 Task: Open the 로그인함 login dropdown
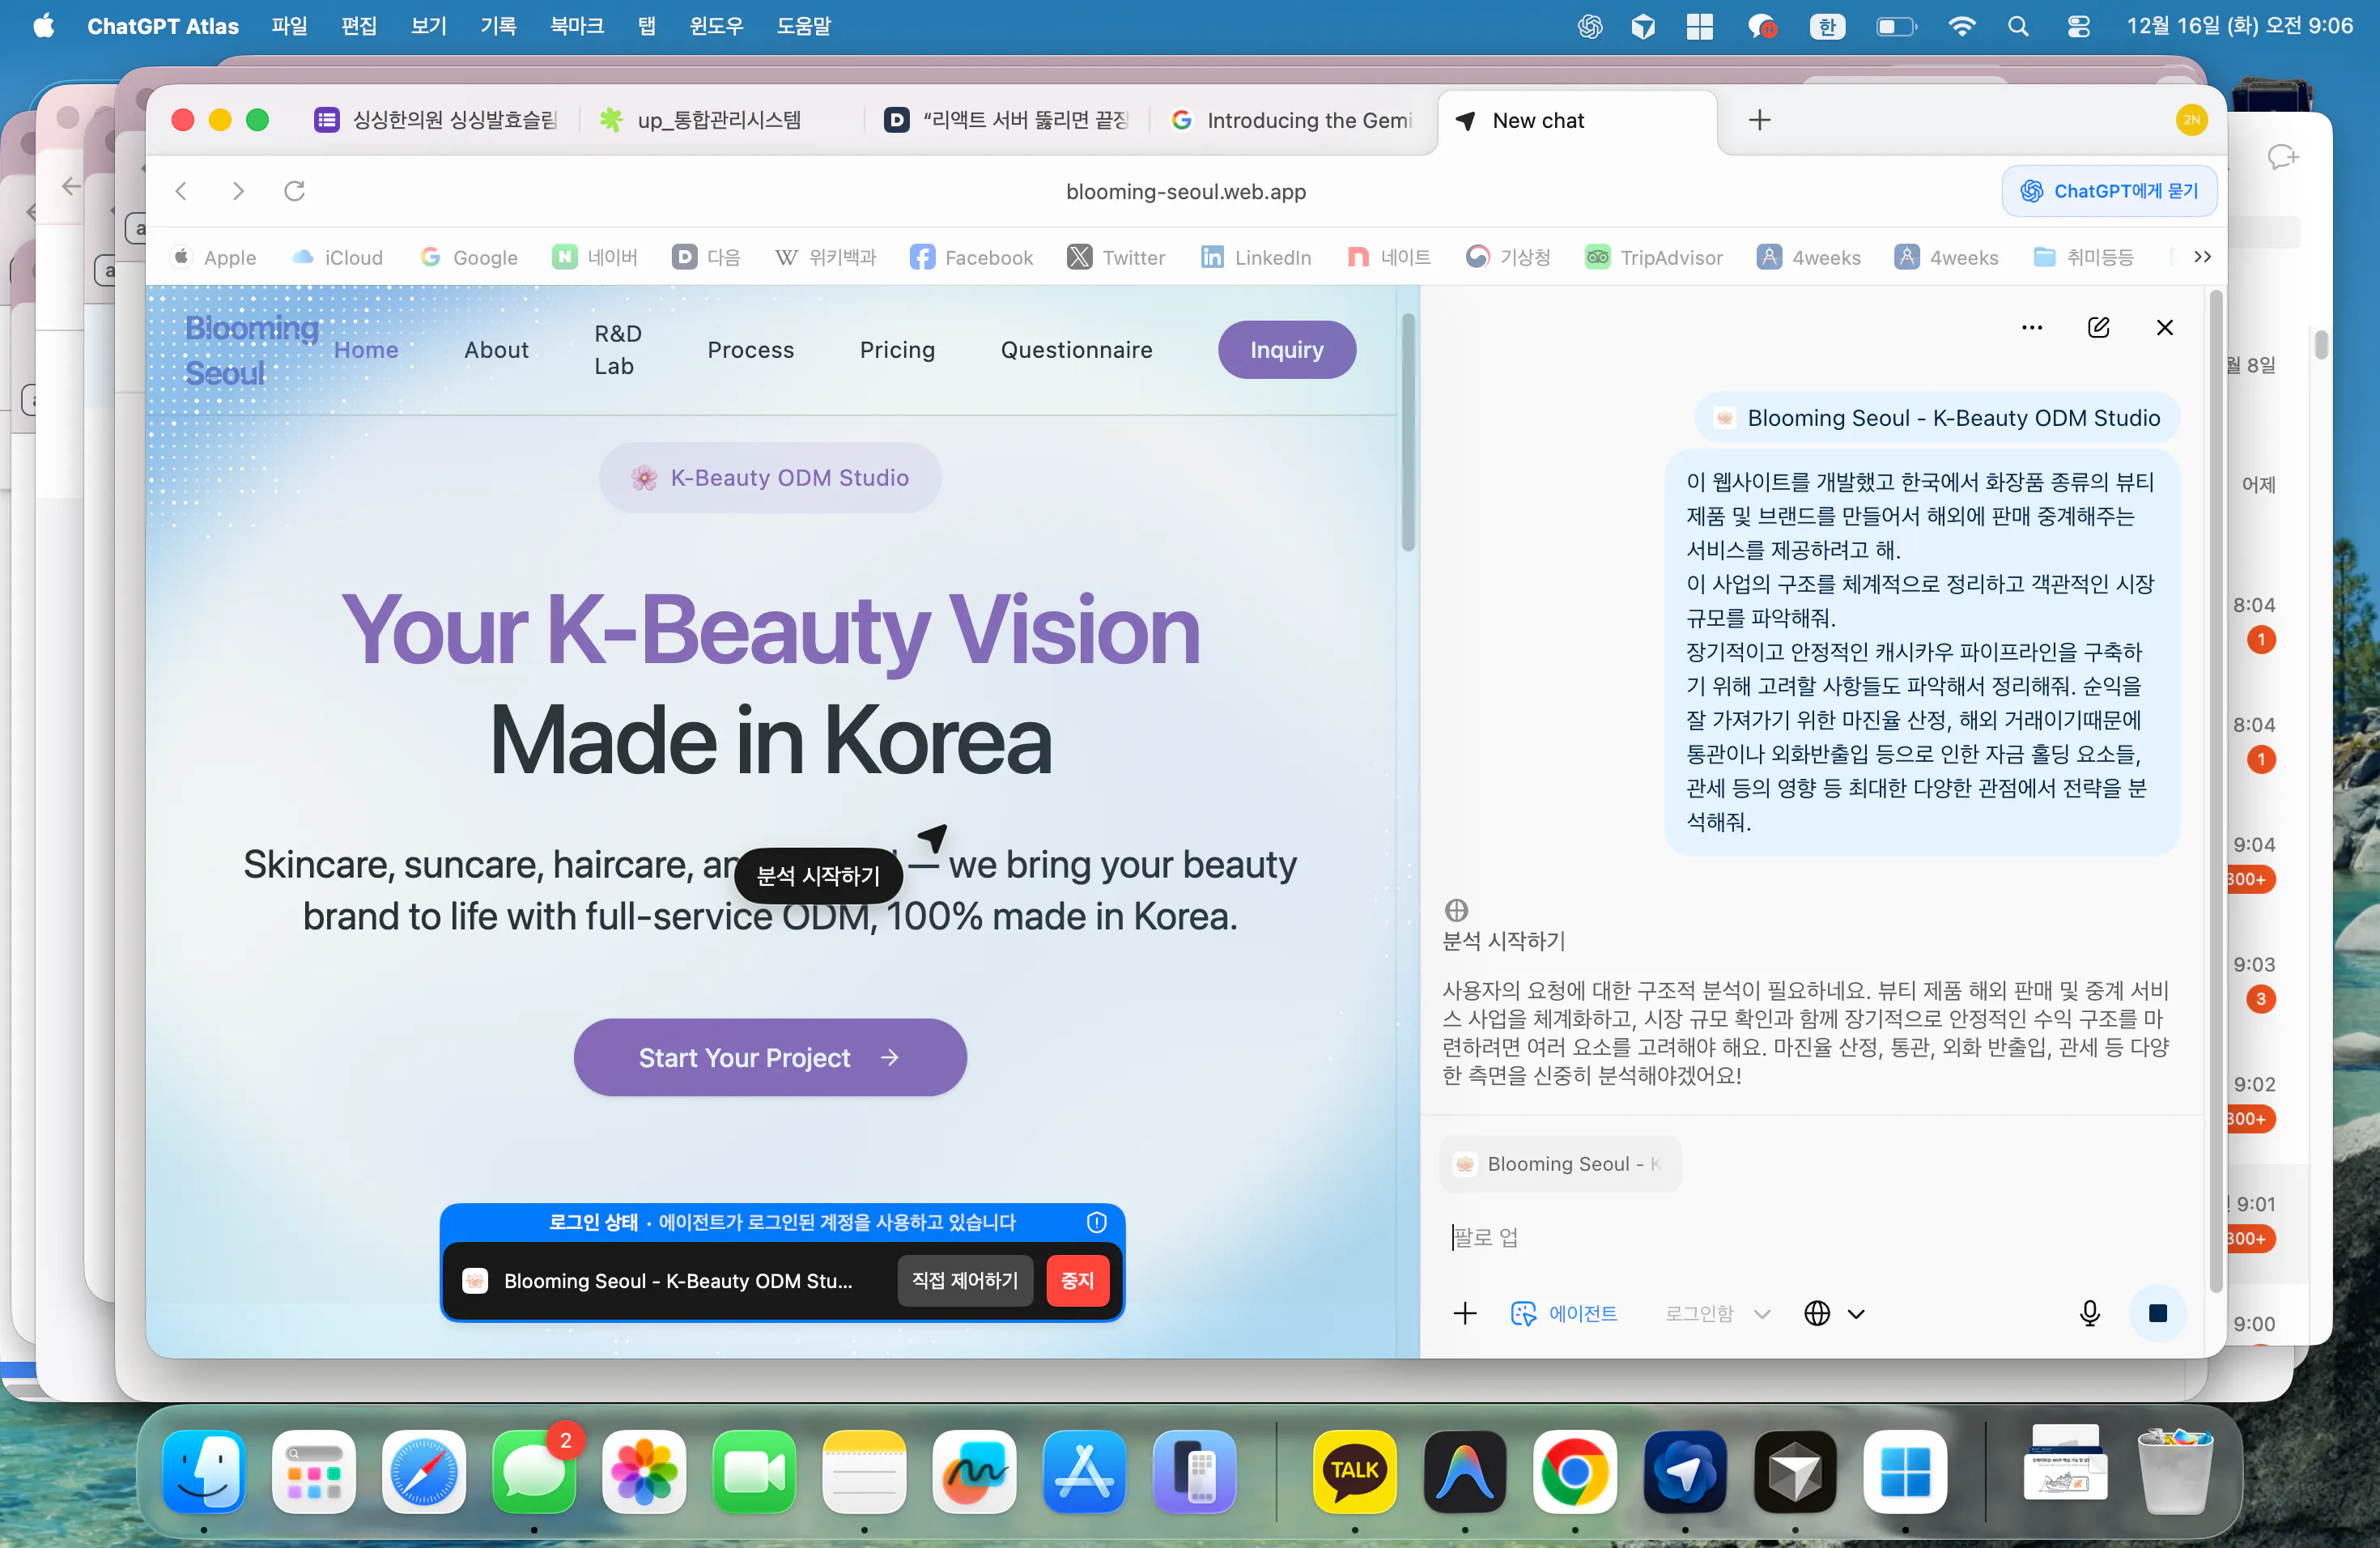click(x=1717, y=1313)
